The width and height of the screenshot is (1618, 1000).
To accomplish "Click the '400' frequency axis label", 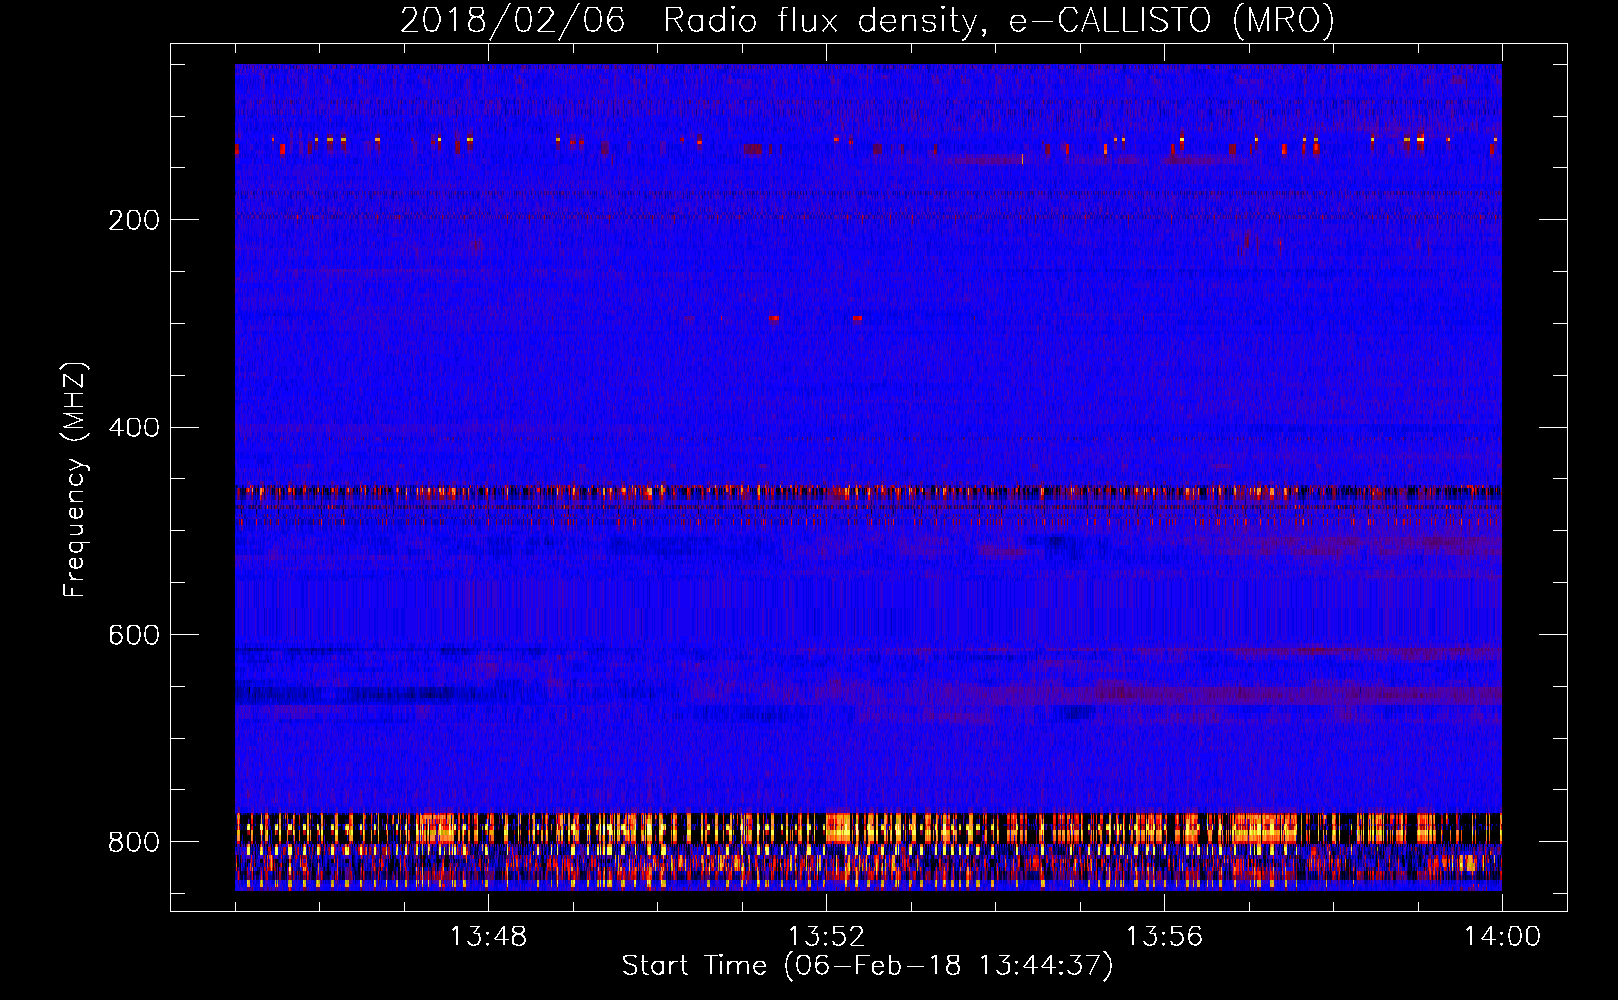I will coord(134,428).
